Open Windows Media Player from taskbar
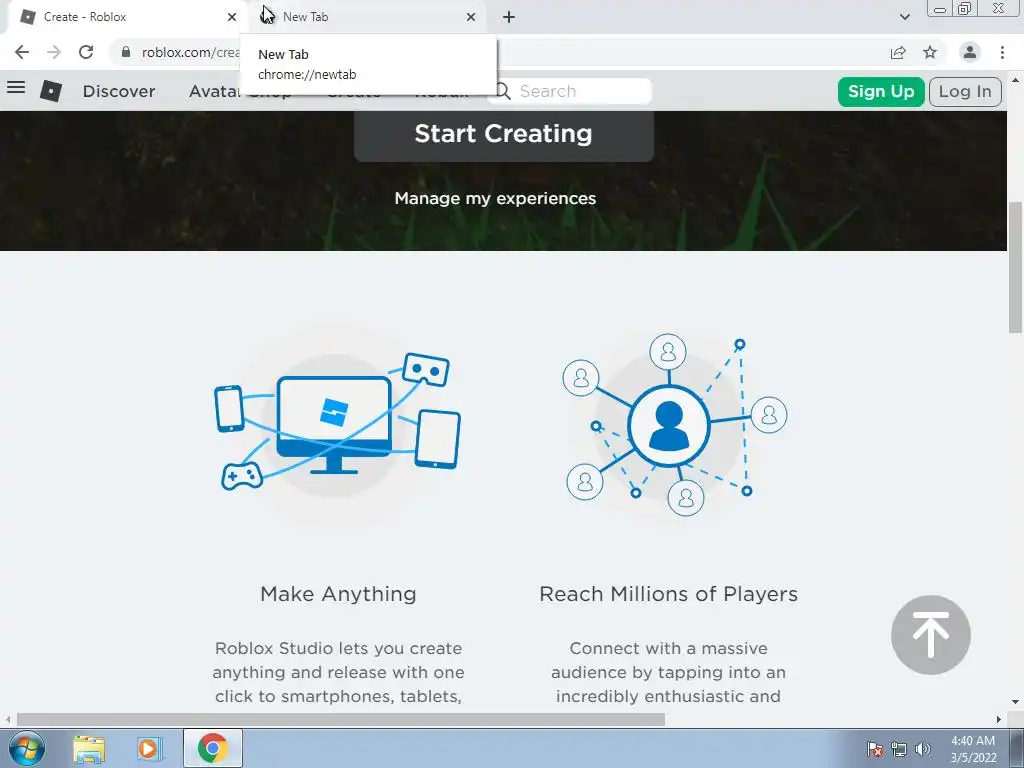 click(x=148, y=749)
